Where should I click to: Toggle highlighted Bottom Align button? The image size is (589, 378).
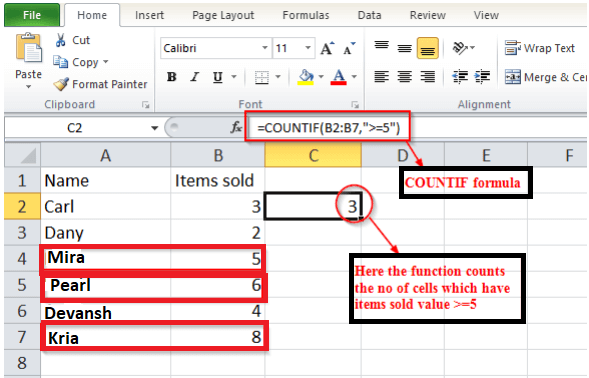coord(427,48)
